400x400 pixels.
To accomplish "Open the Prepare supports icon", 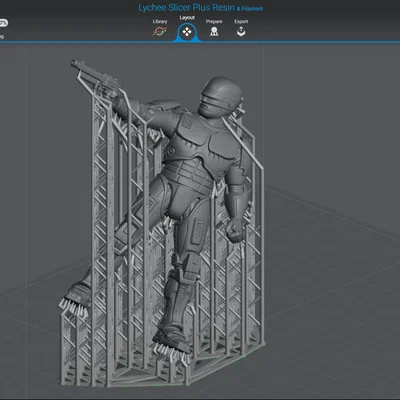I will 214,31.
